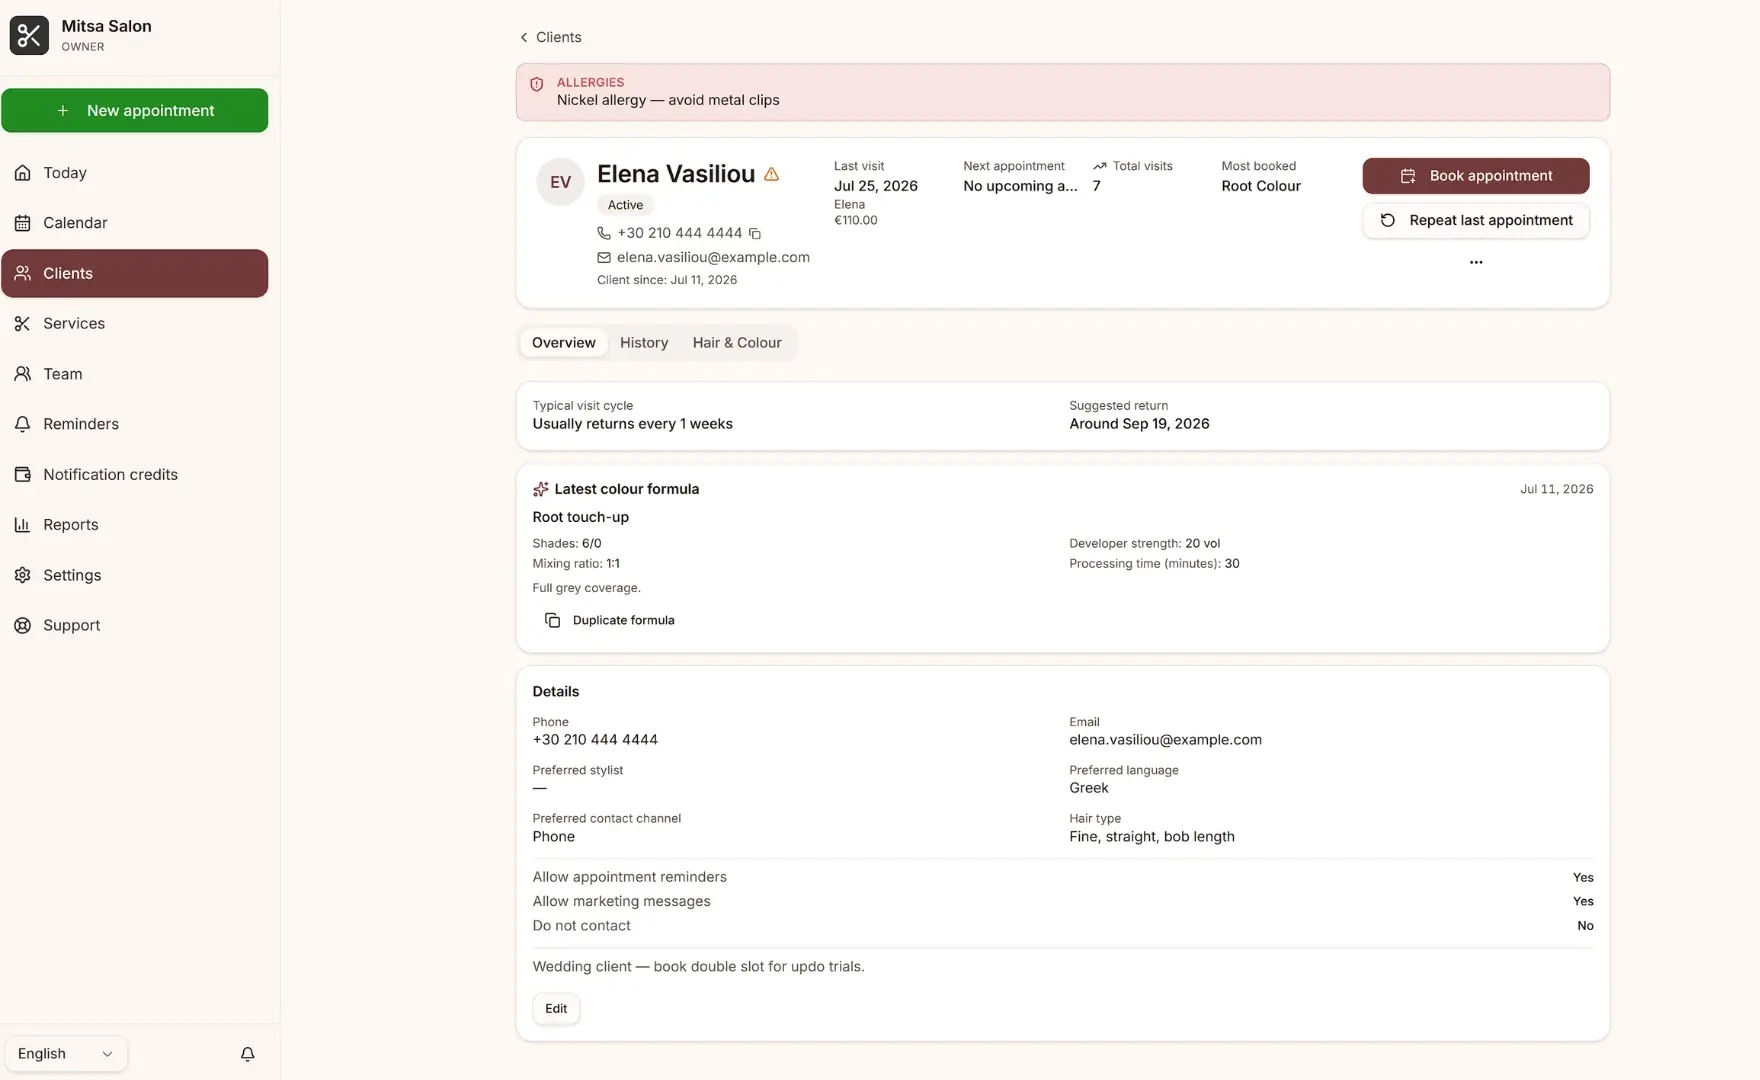The width and height of the screenshot is (1760, 1080).
Task: Click the 'Jul 25, 2026' last visit date
Action: coord(876,186)
